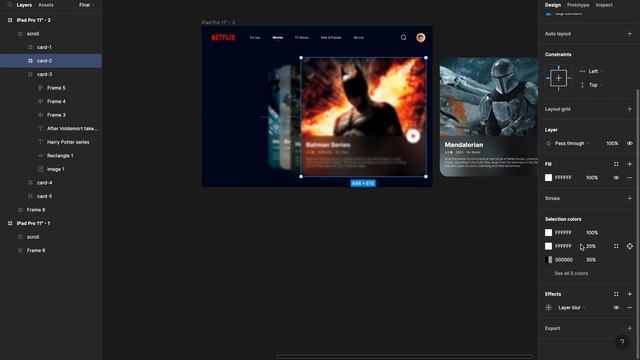Open the Layer blur effect type dropdown
Viewport: 640px width, 360px height.
[572, 308]
